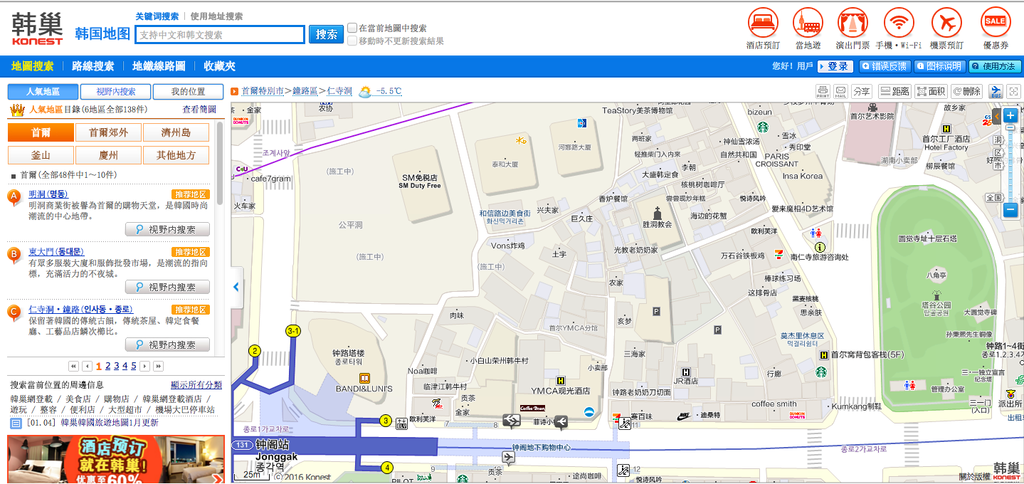Set zoom level to 洞 marker
The image size is (1024, 484).
tap(997, 140)
